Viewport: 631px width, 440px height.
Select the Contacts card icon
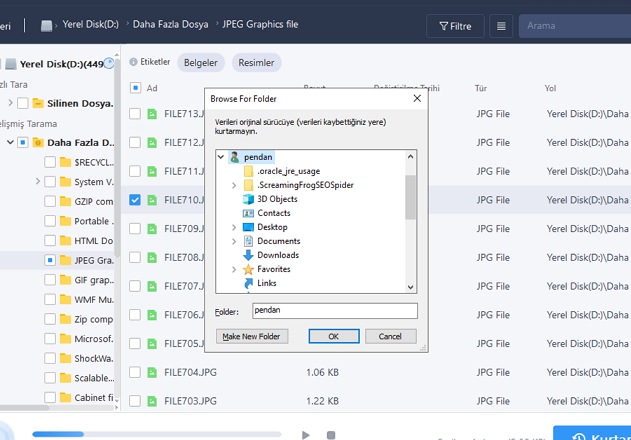pos(248,213)
